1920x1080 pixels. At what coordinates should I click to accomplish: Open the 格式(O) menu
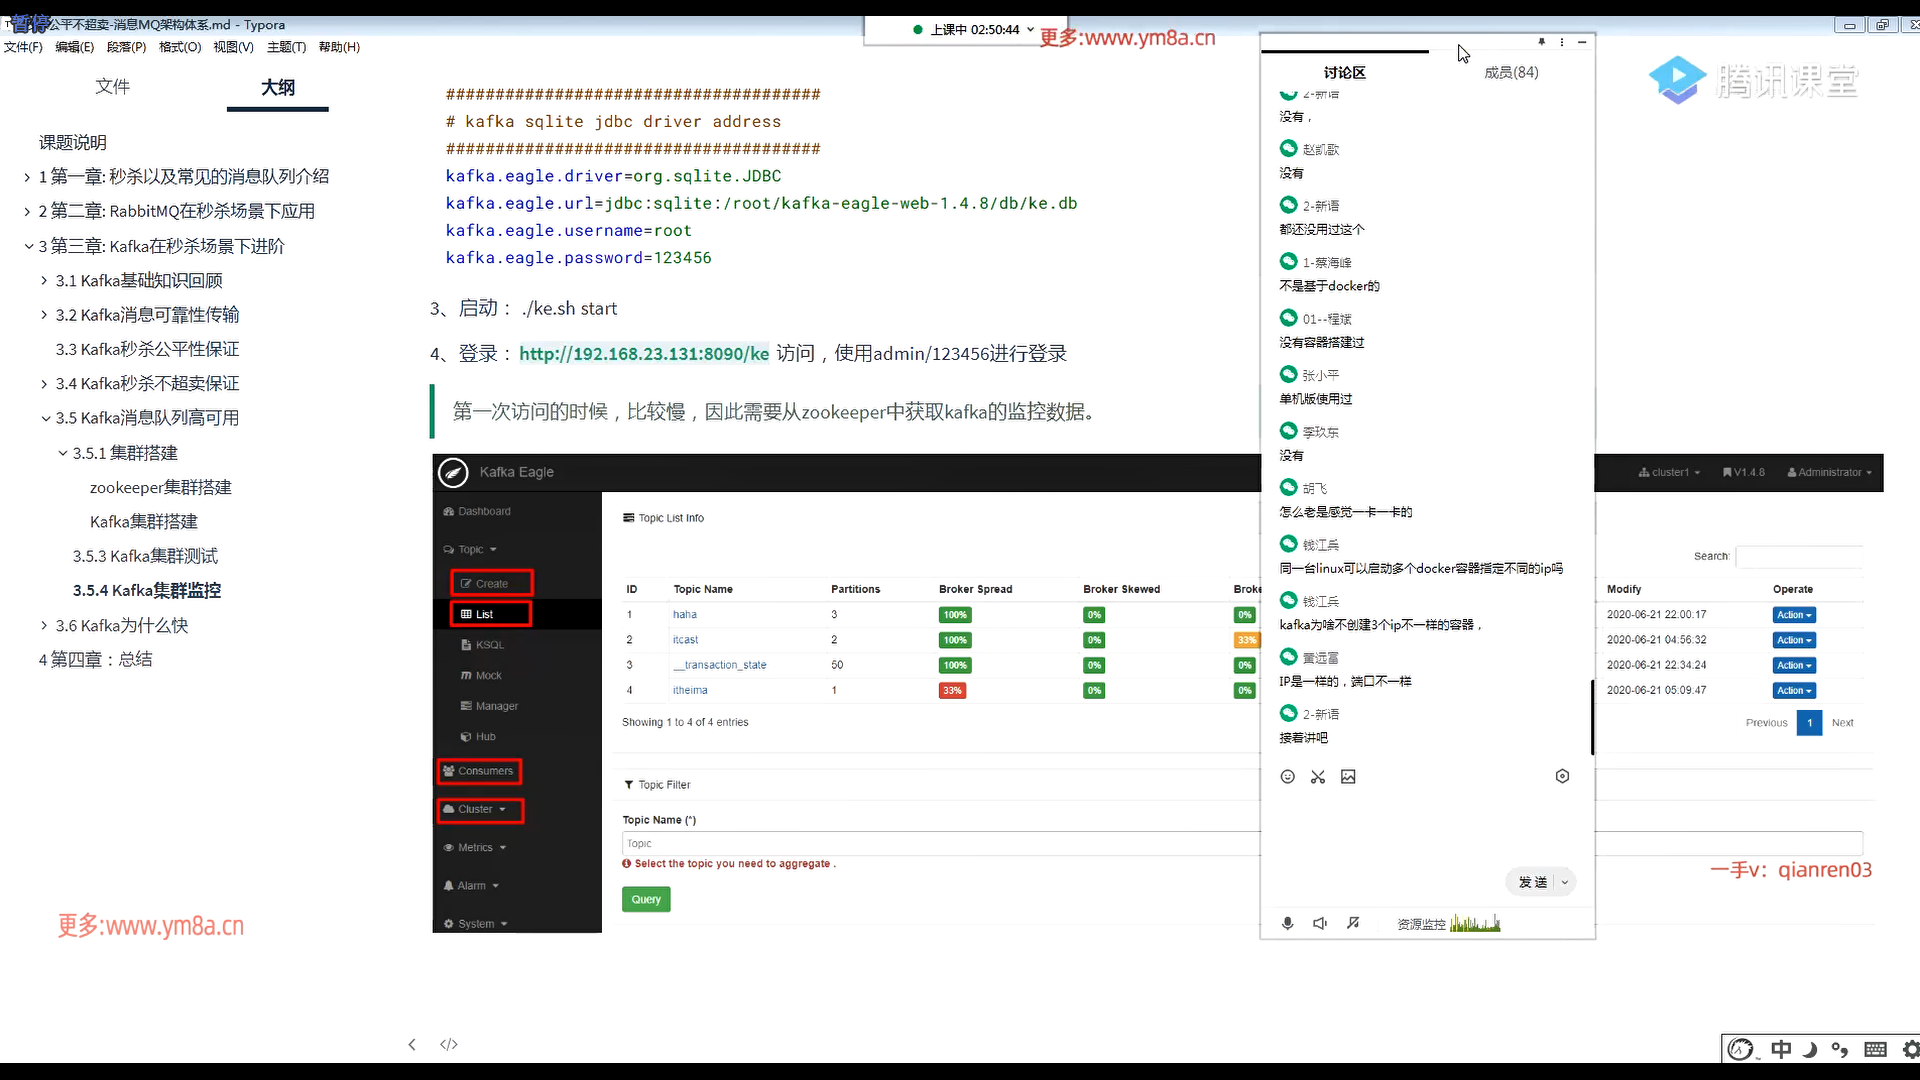pos(180,47)
